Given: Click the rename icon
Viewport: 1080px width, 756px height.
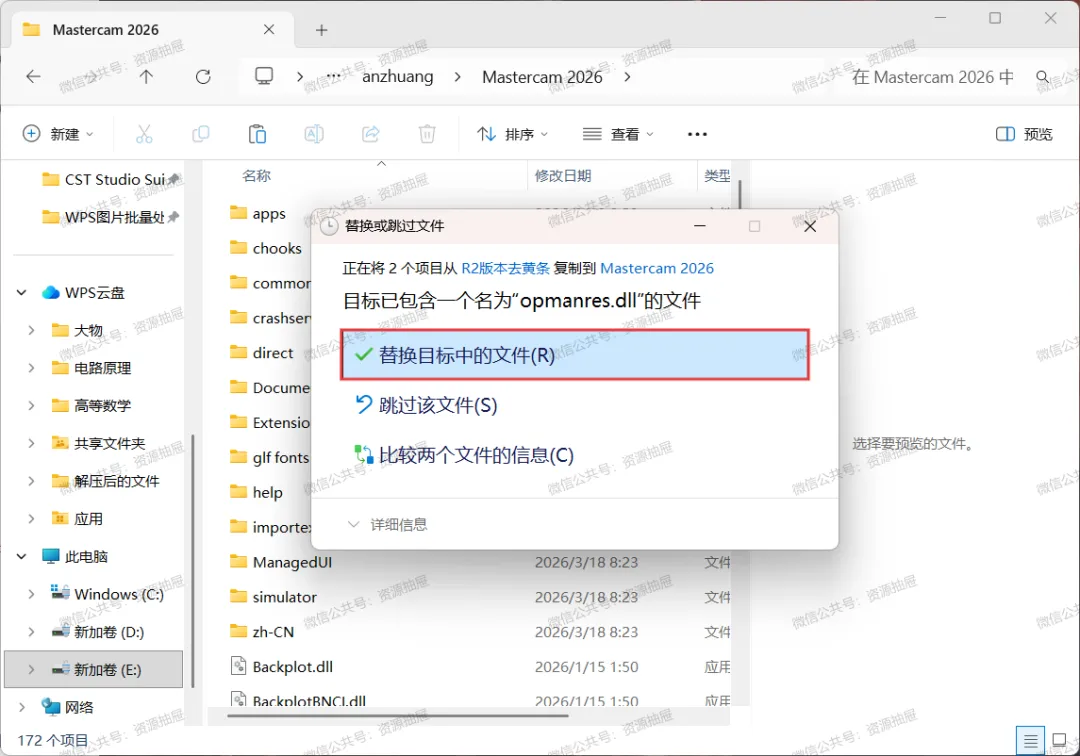Looking at the screenshot, I should pos(314,134).
